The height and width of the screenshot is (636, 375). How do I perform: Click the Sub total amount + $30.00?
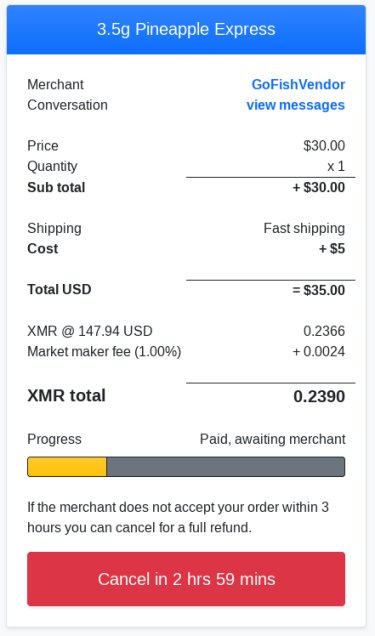319,187
